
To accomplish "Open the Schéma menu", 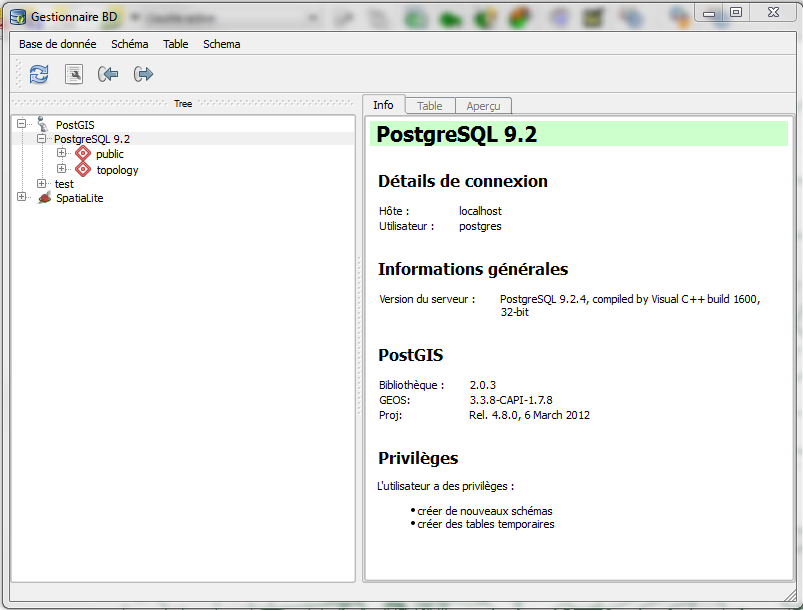I will click(x=130, y=44).
